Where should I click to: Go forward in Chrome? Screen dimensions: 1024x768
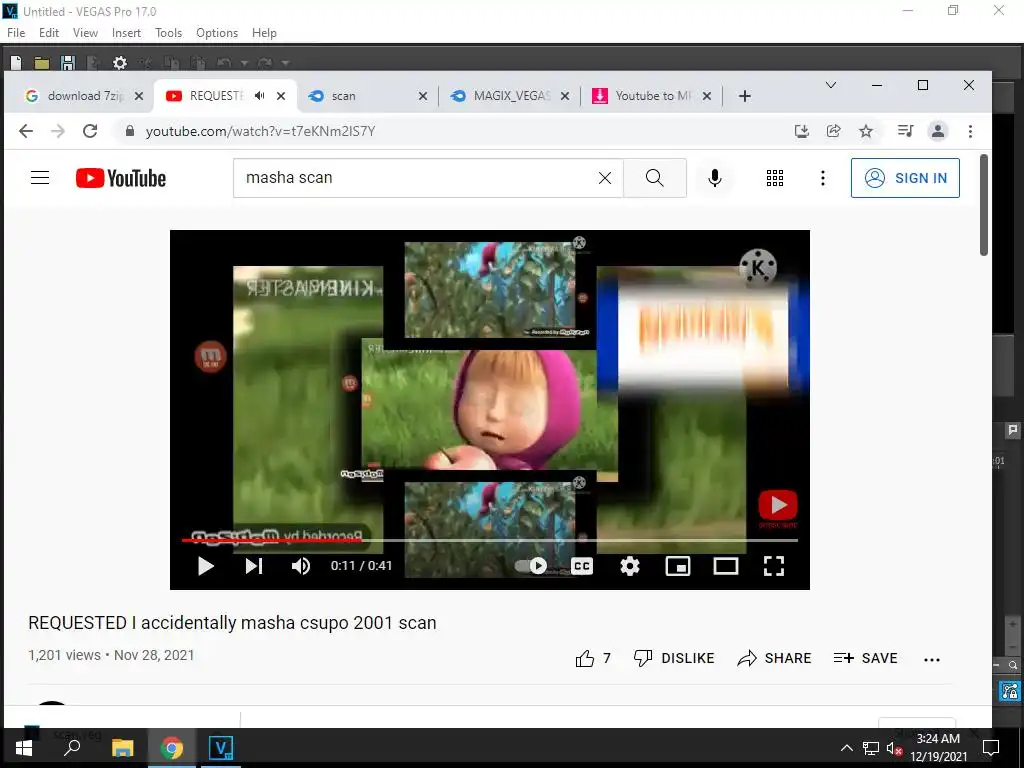[58, 131]
